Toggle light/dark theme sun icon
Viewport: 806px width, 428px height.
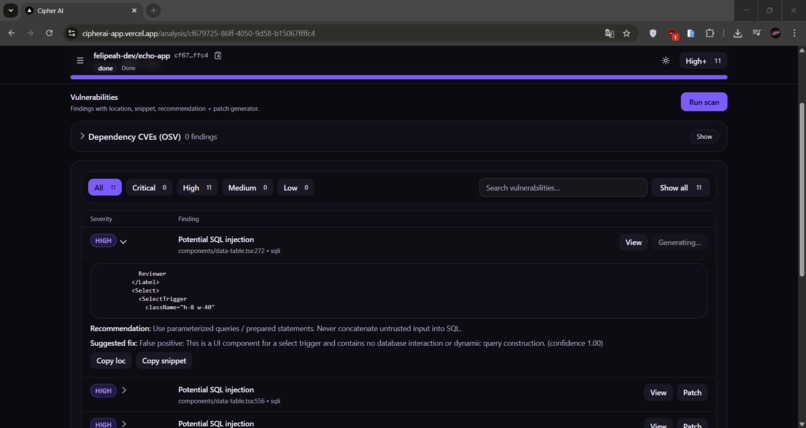click(666, 61)
